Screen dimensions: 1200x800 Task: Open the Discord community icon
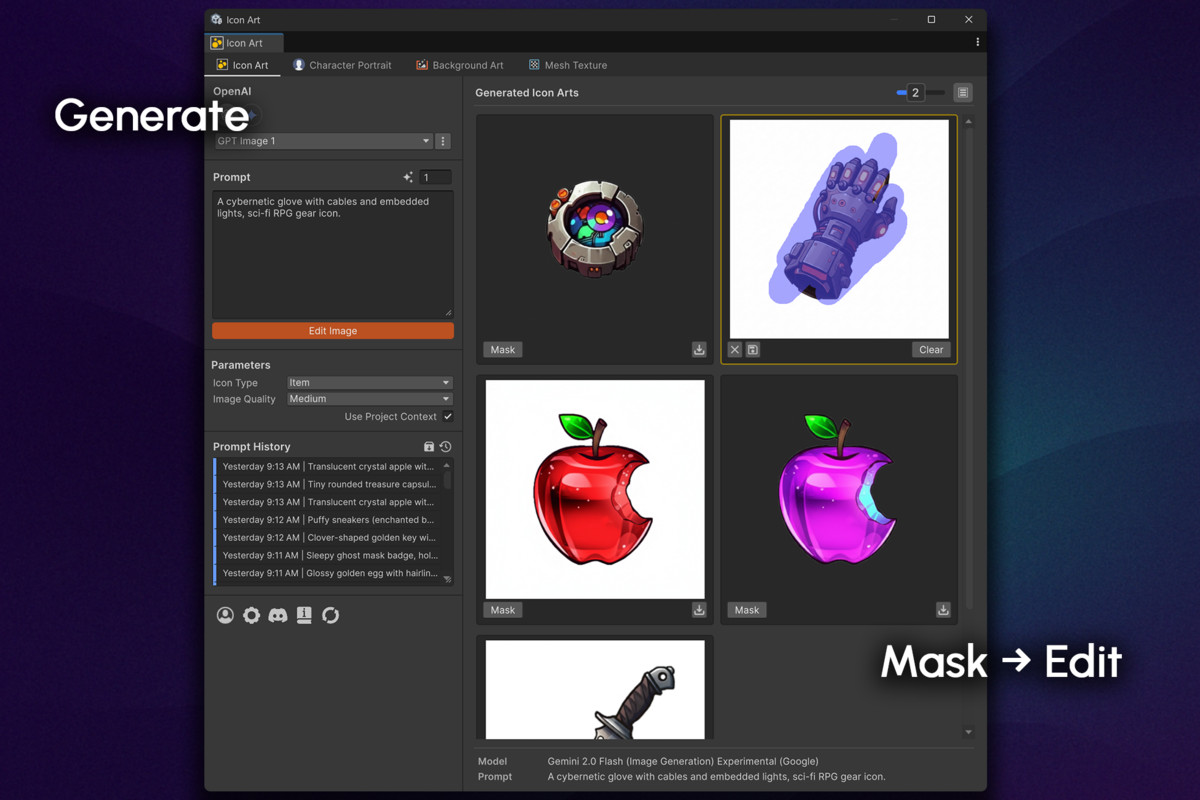coord(278,615)
